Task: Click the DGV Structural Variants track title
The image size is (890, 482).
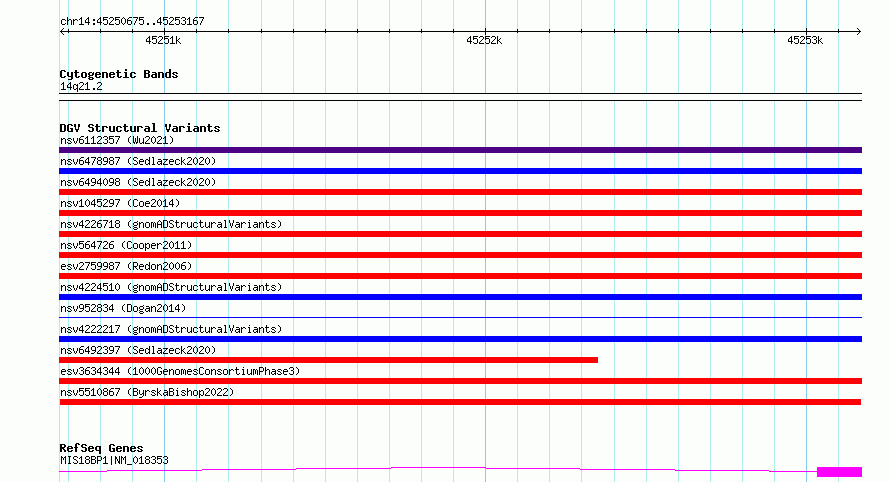Action: (x=140, y=128)
